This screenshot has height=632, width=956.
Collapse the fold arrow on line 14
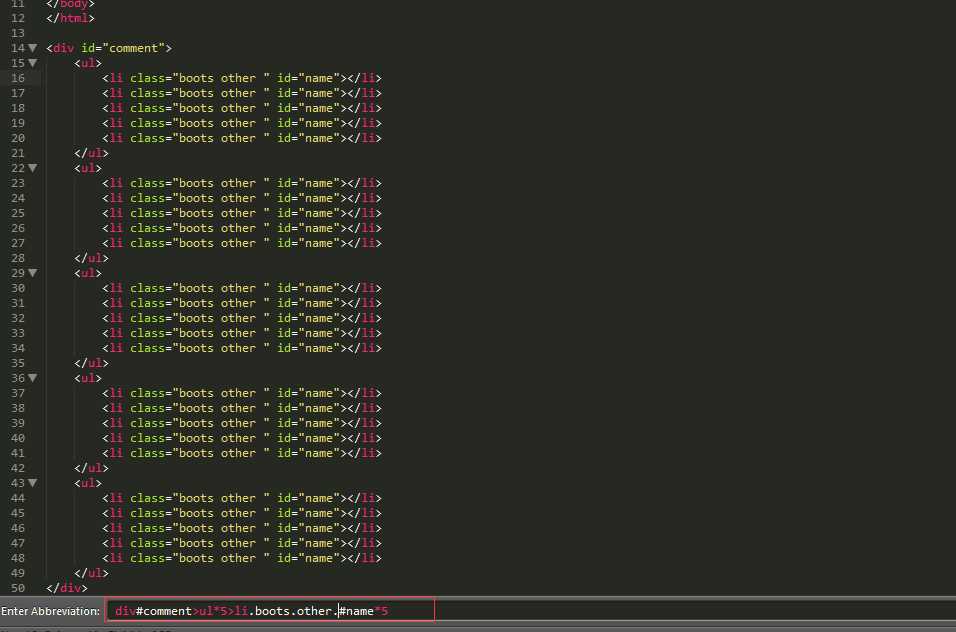(x=33, y=48)
